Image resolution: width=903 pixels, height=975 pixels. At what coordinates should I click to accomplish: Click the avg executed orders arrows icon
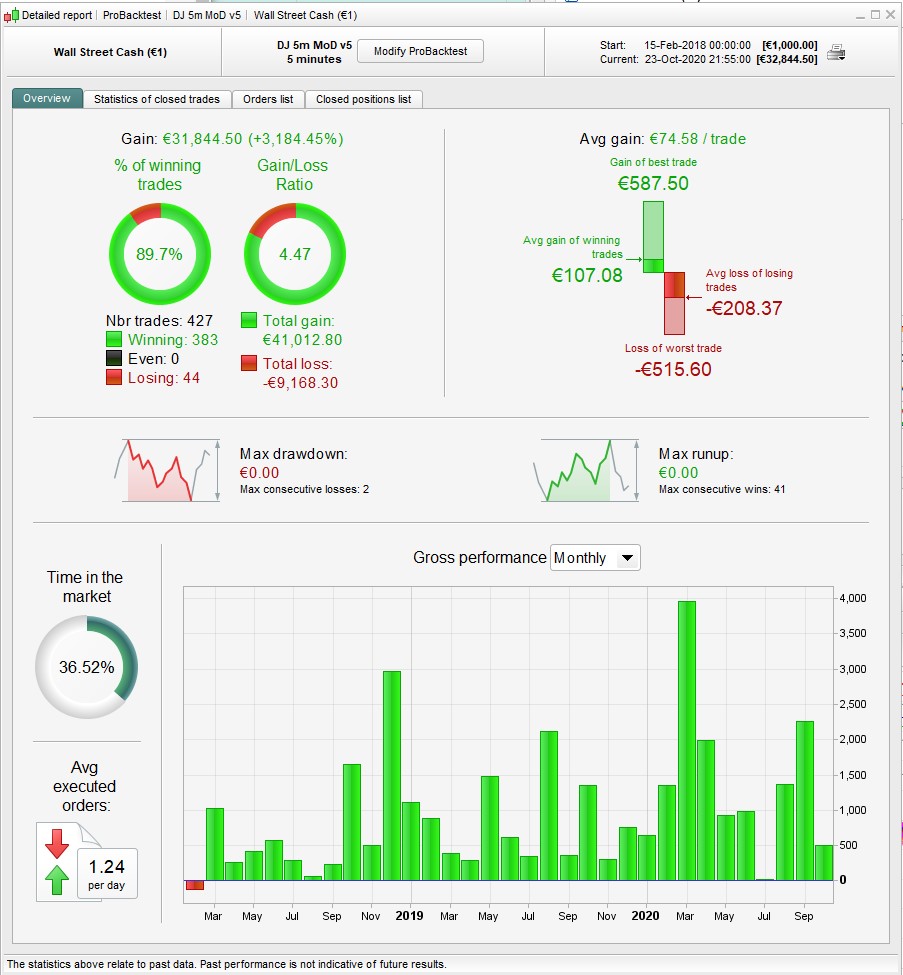57,862
